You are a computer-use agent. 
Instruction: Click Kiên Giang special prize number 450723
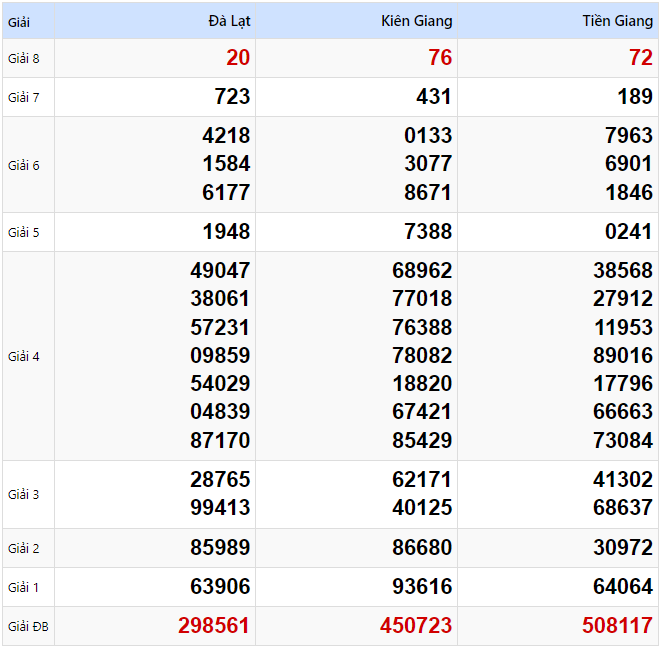coord(416,626)
